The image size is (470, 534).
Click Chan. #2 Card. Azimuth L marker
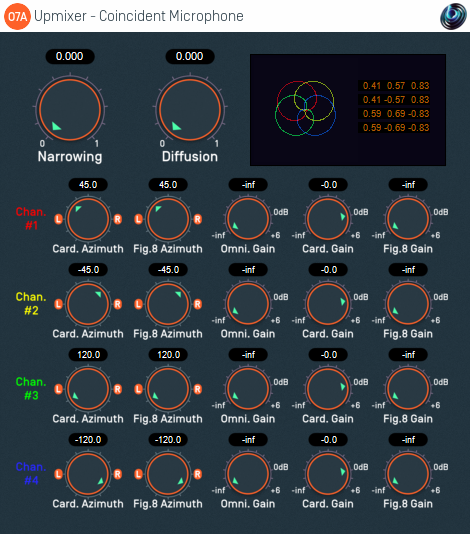point(58,304)
